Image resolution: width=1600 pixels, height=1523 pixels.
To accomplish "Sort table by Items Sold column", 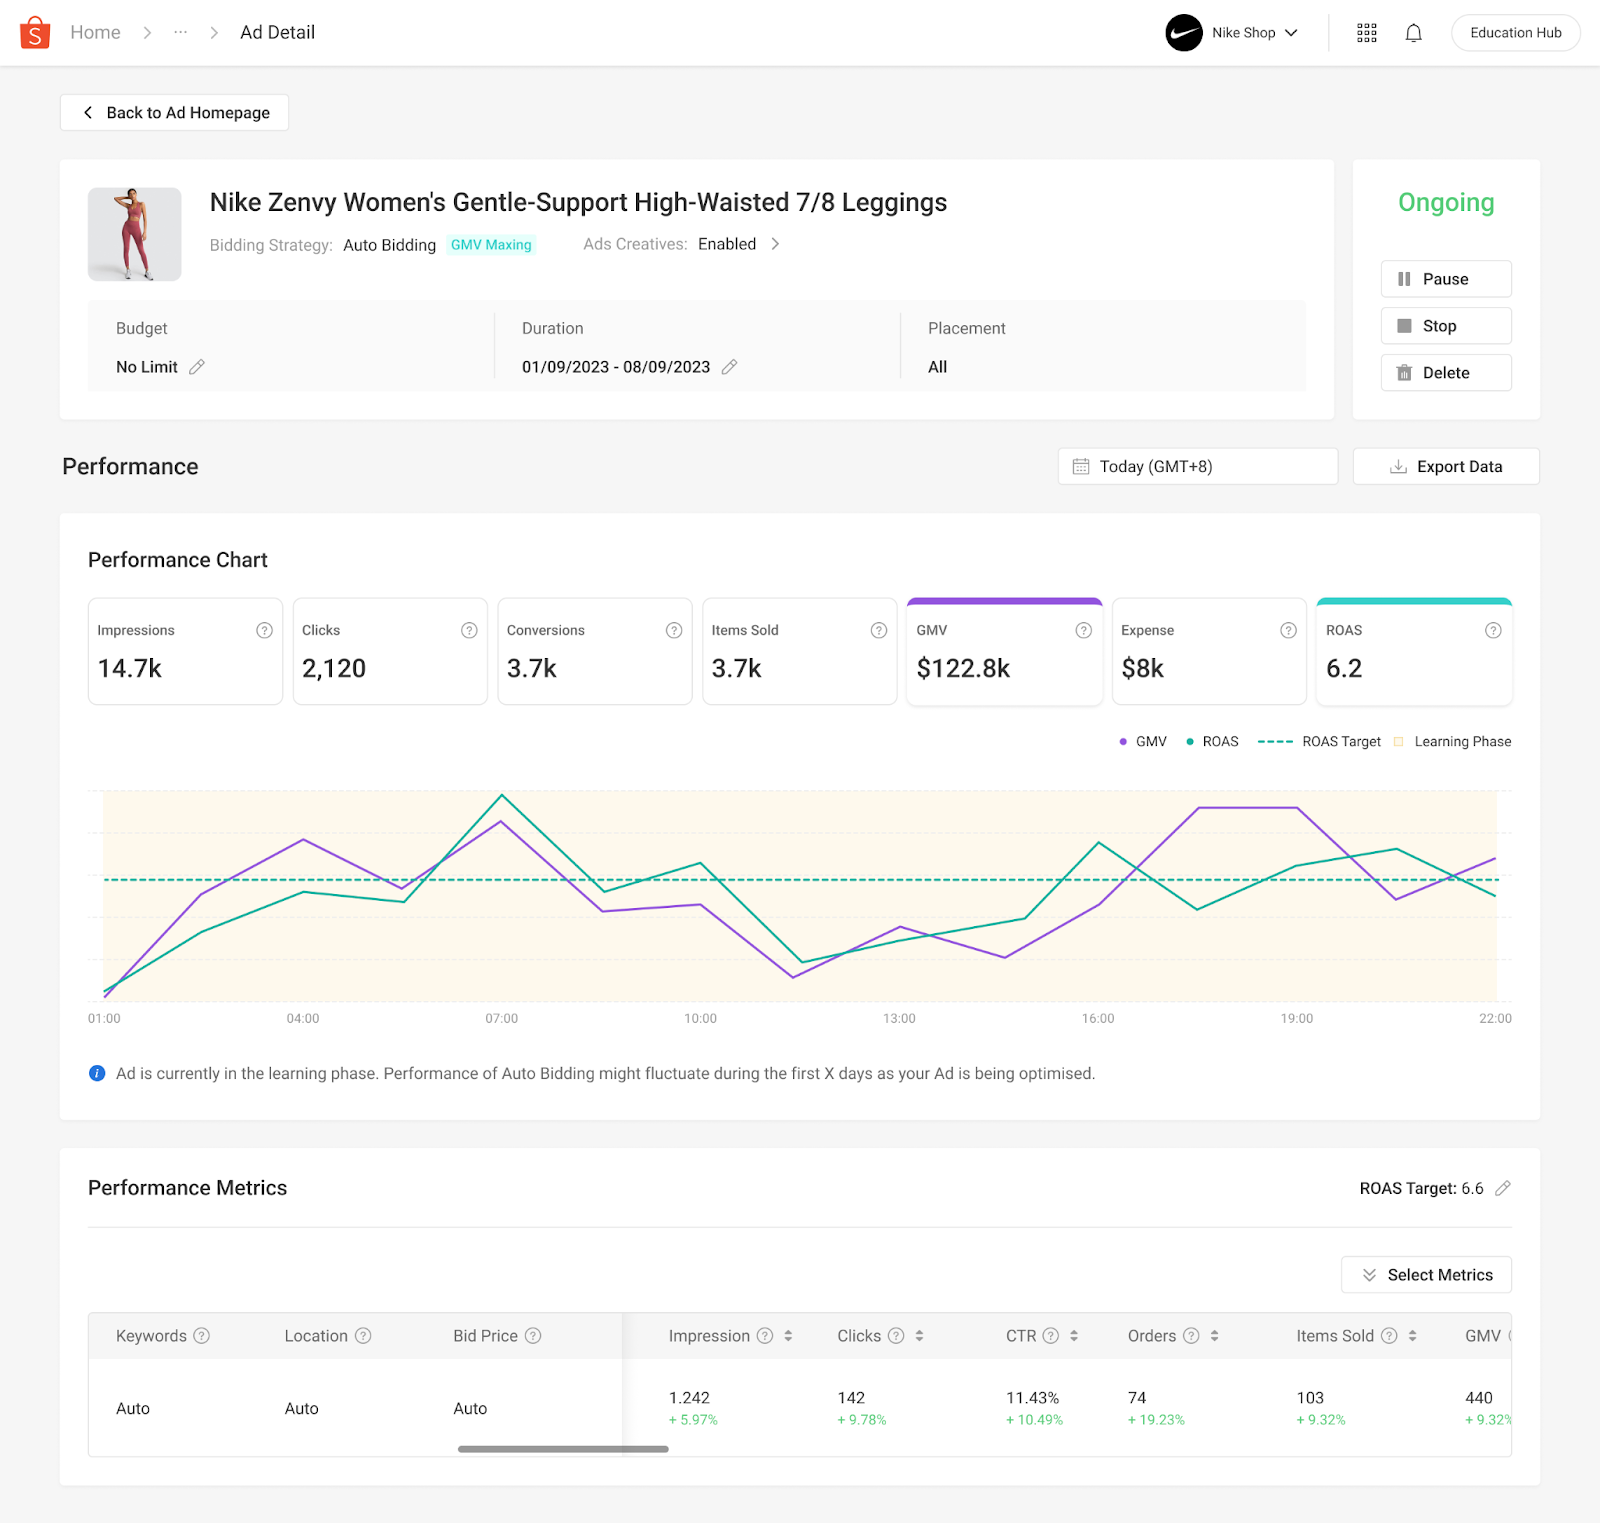I will (x=1412, y=1336).
